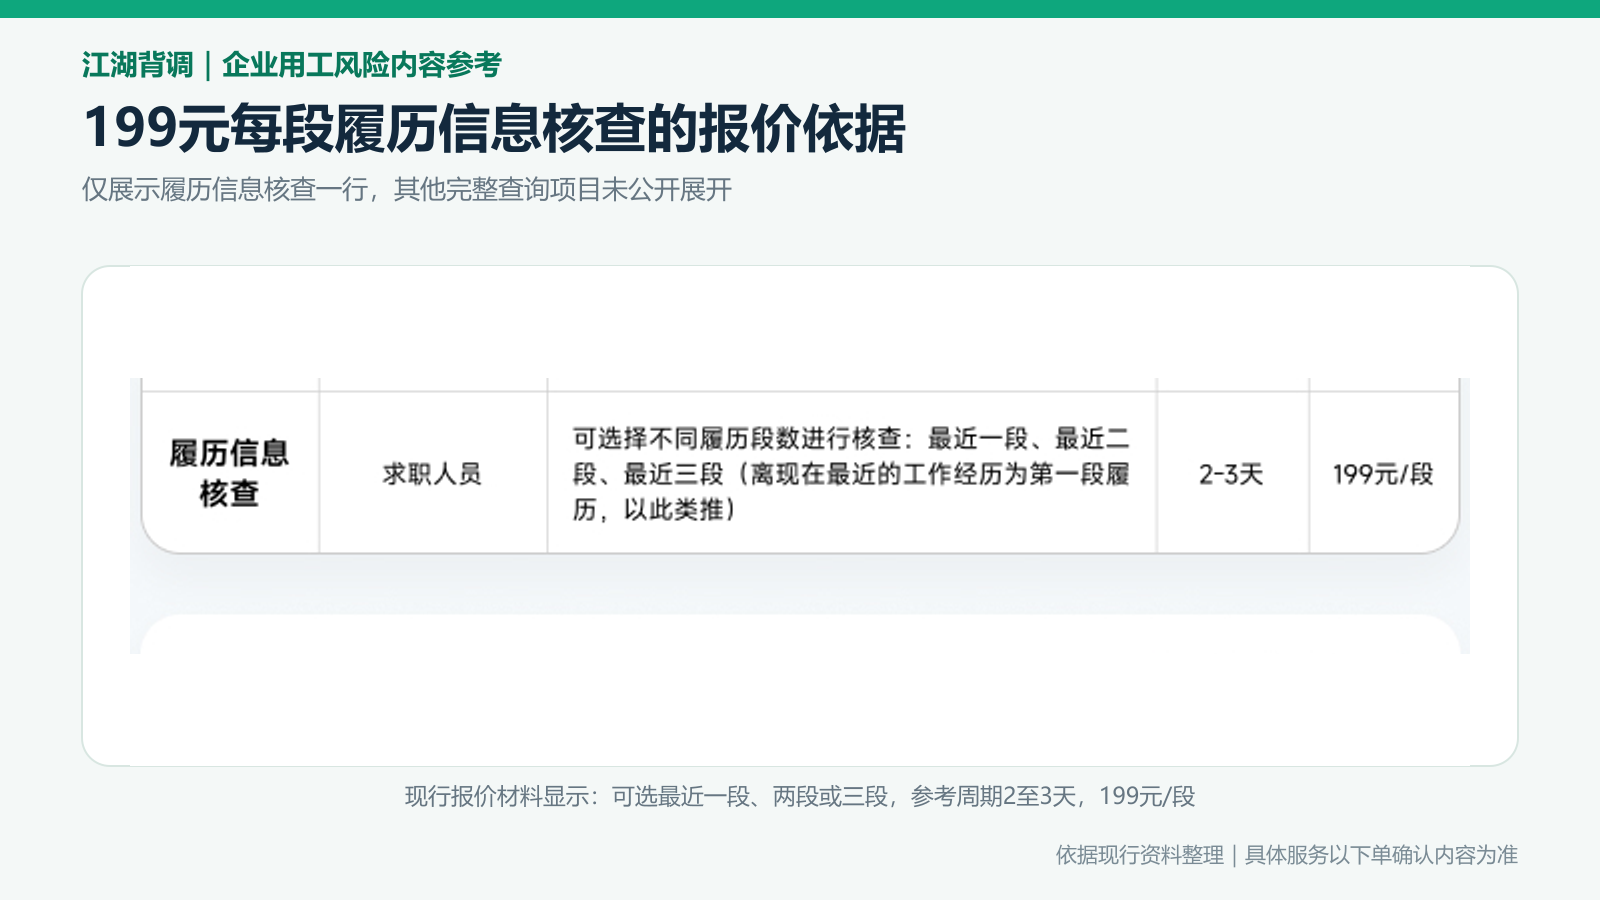Click the caption starting with "现行报价材料显示"

point(800,797)
